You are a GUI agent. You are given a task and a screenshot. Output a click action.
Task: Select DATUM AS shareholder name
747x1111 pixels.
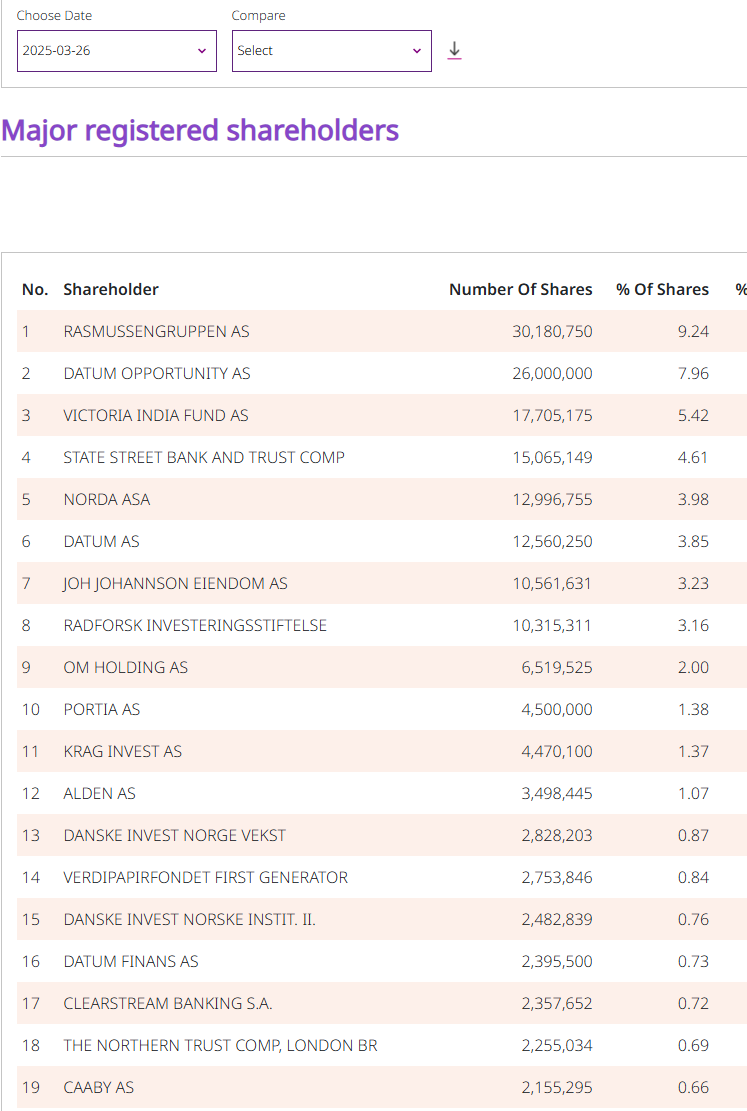(x=101, y=541)
